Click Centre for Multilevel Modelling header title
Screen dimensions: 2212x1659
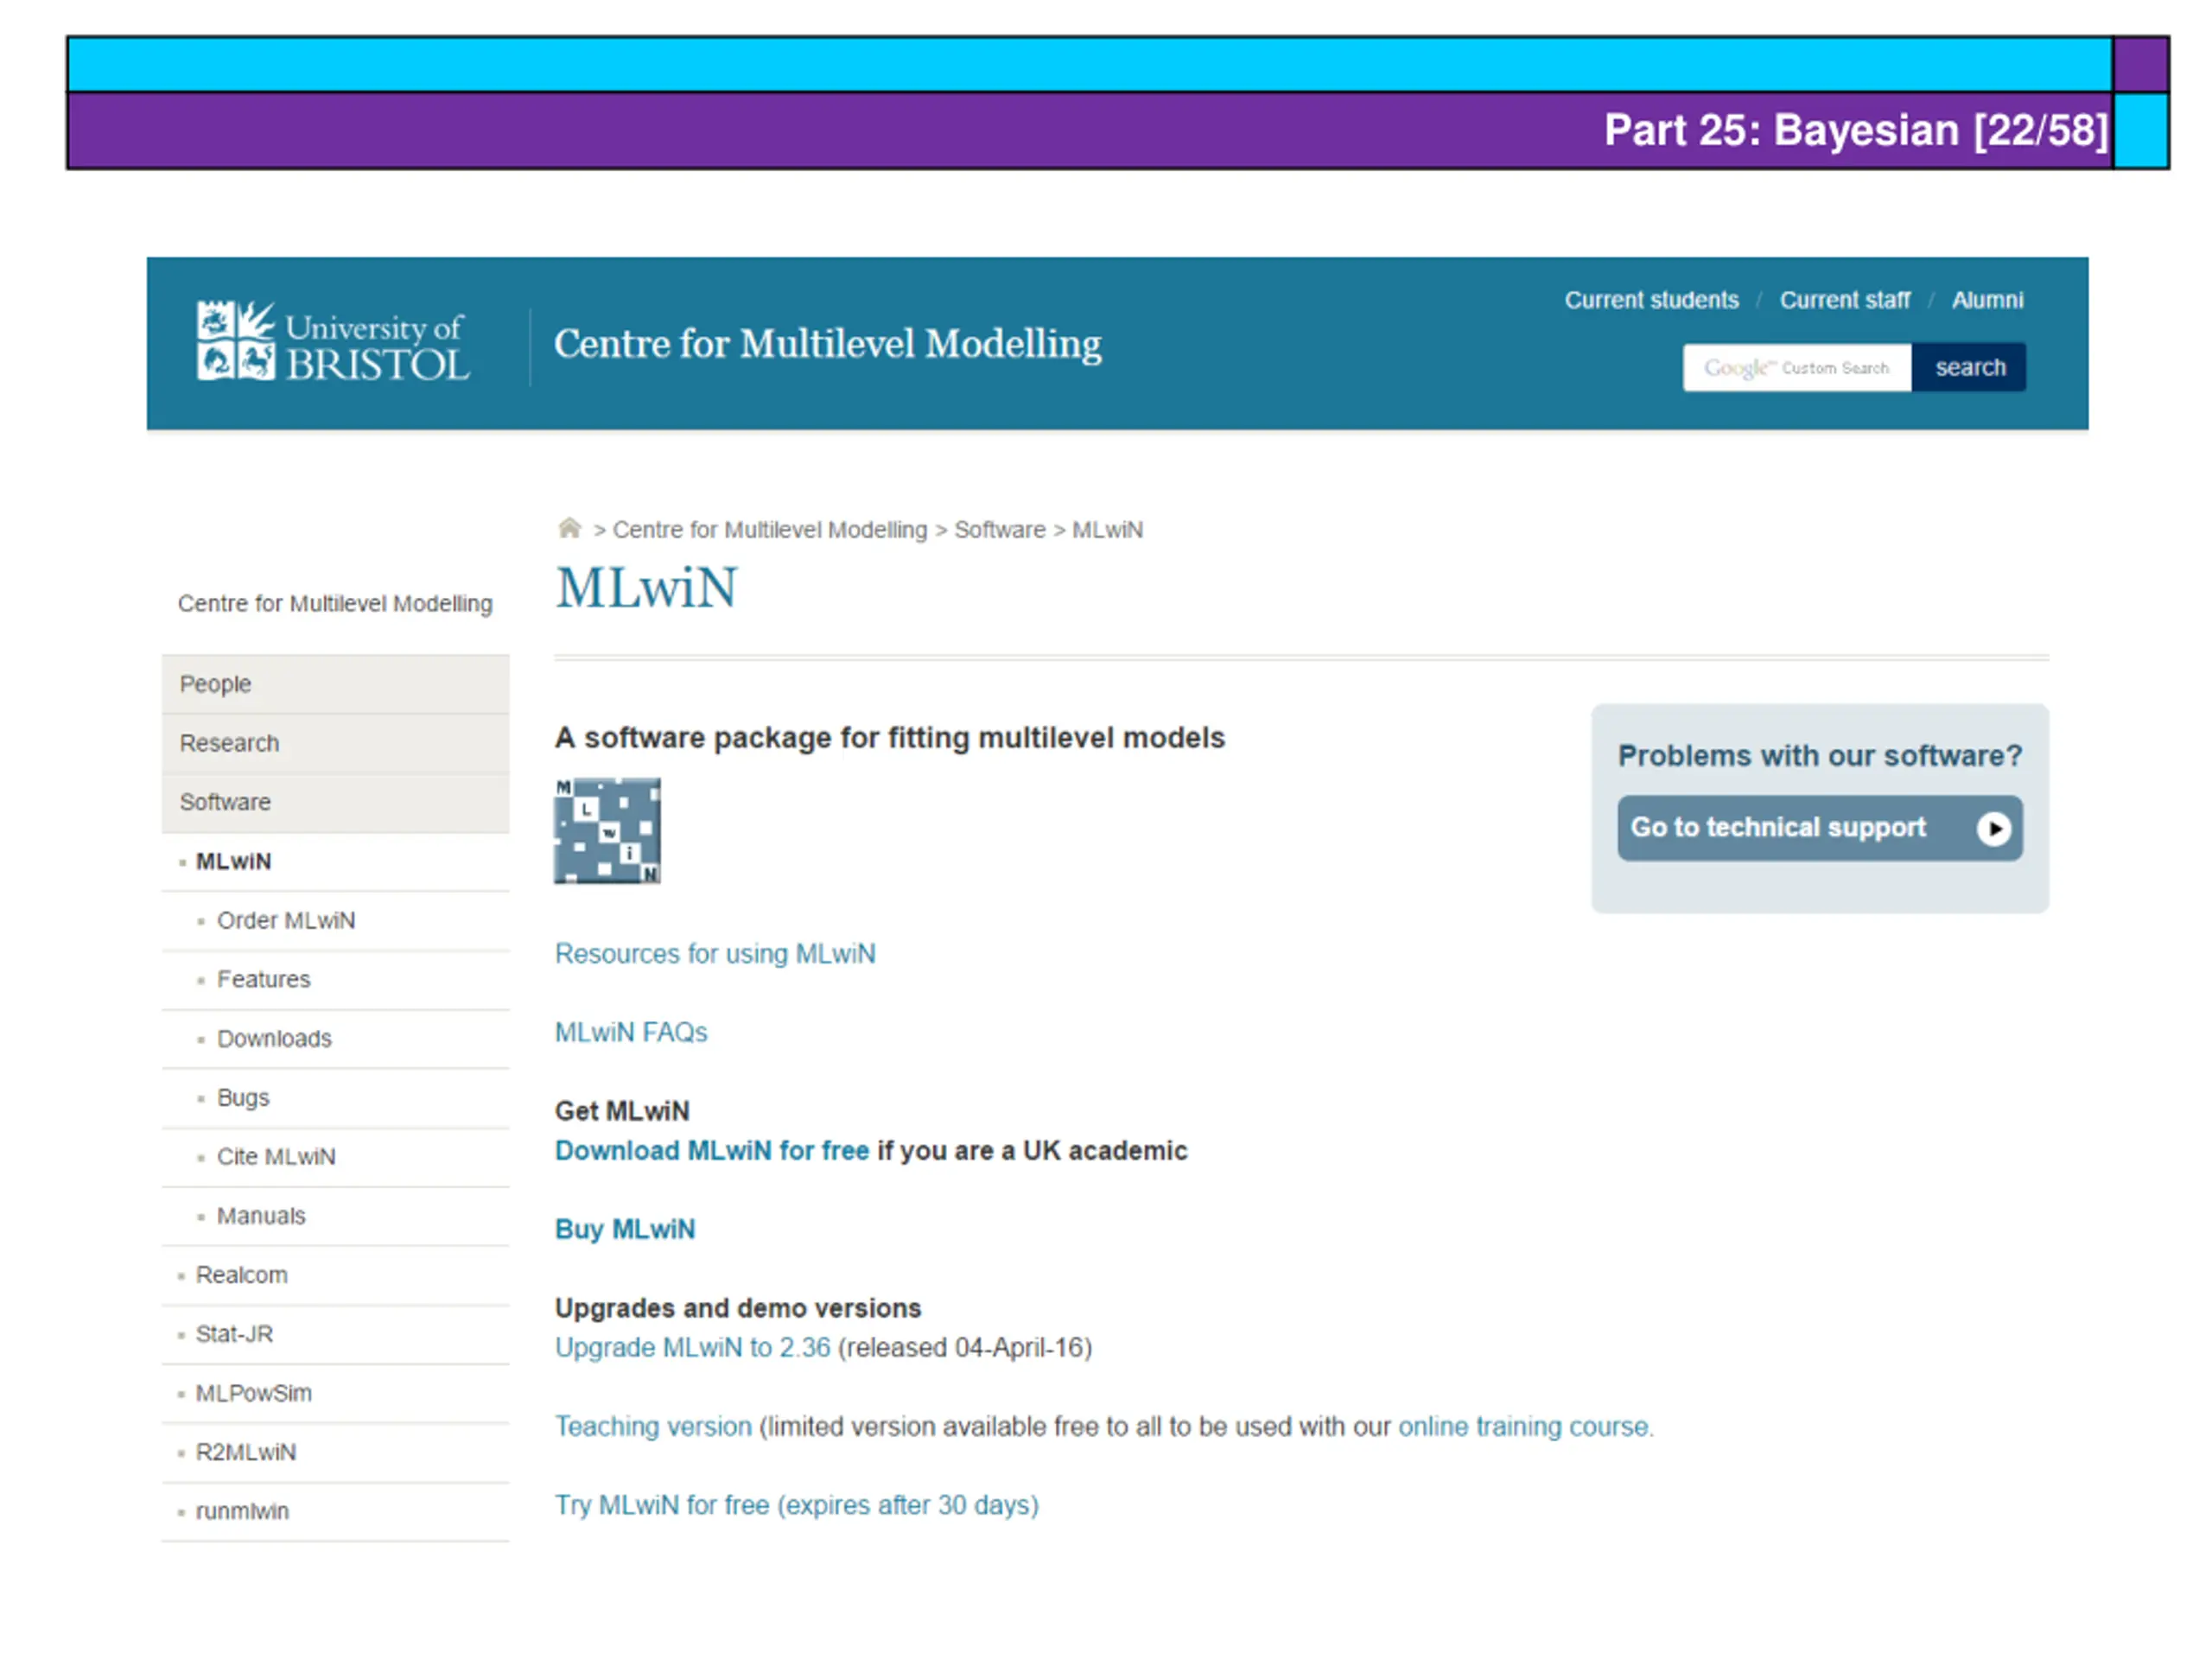(x=828, y=344)
